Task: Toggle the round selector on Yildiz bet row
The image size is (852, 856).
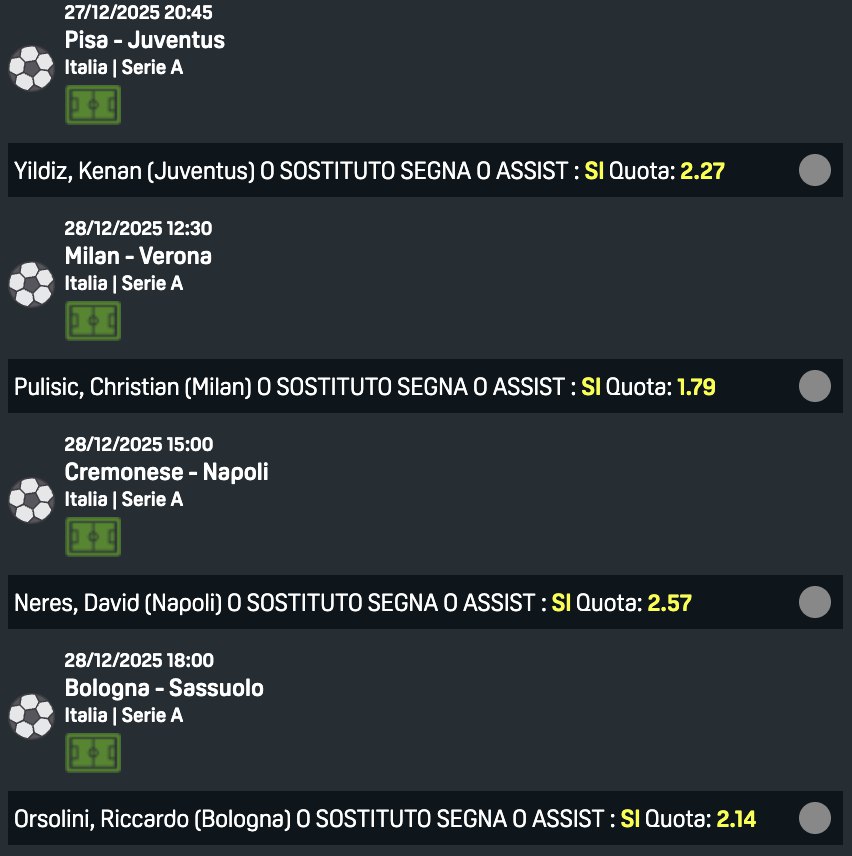Action: [815, 171]
